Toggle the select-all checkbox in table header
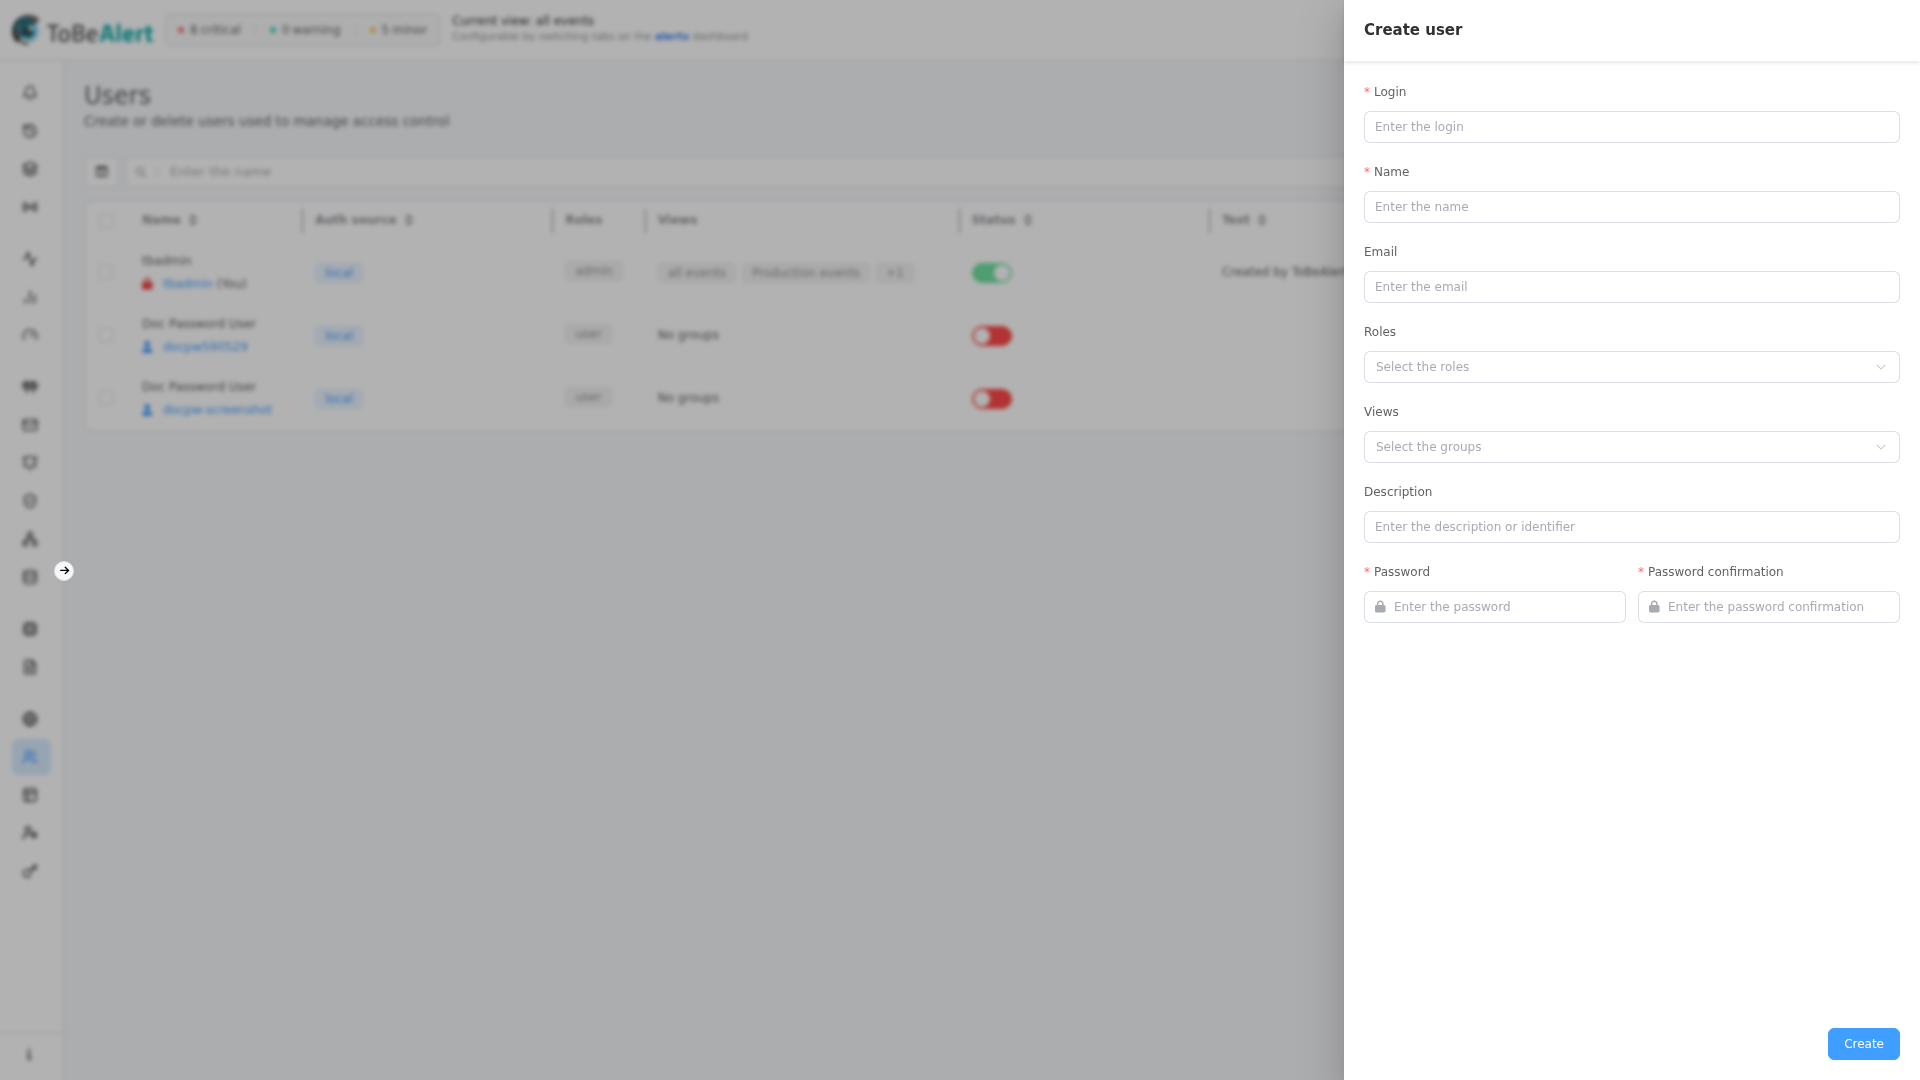This screenshot has width=1920, height=1080. [x=106, y=221]
